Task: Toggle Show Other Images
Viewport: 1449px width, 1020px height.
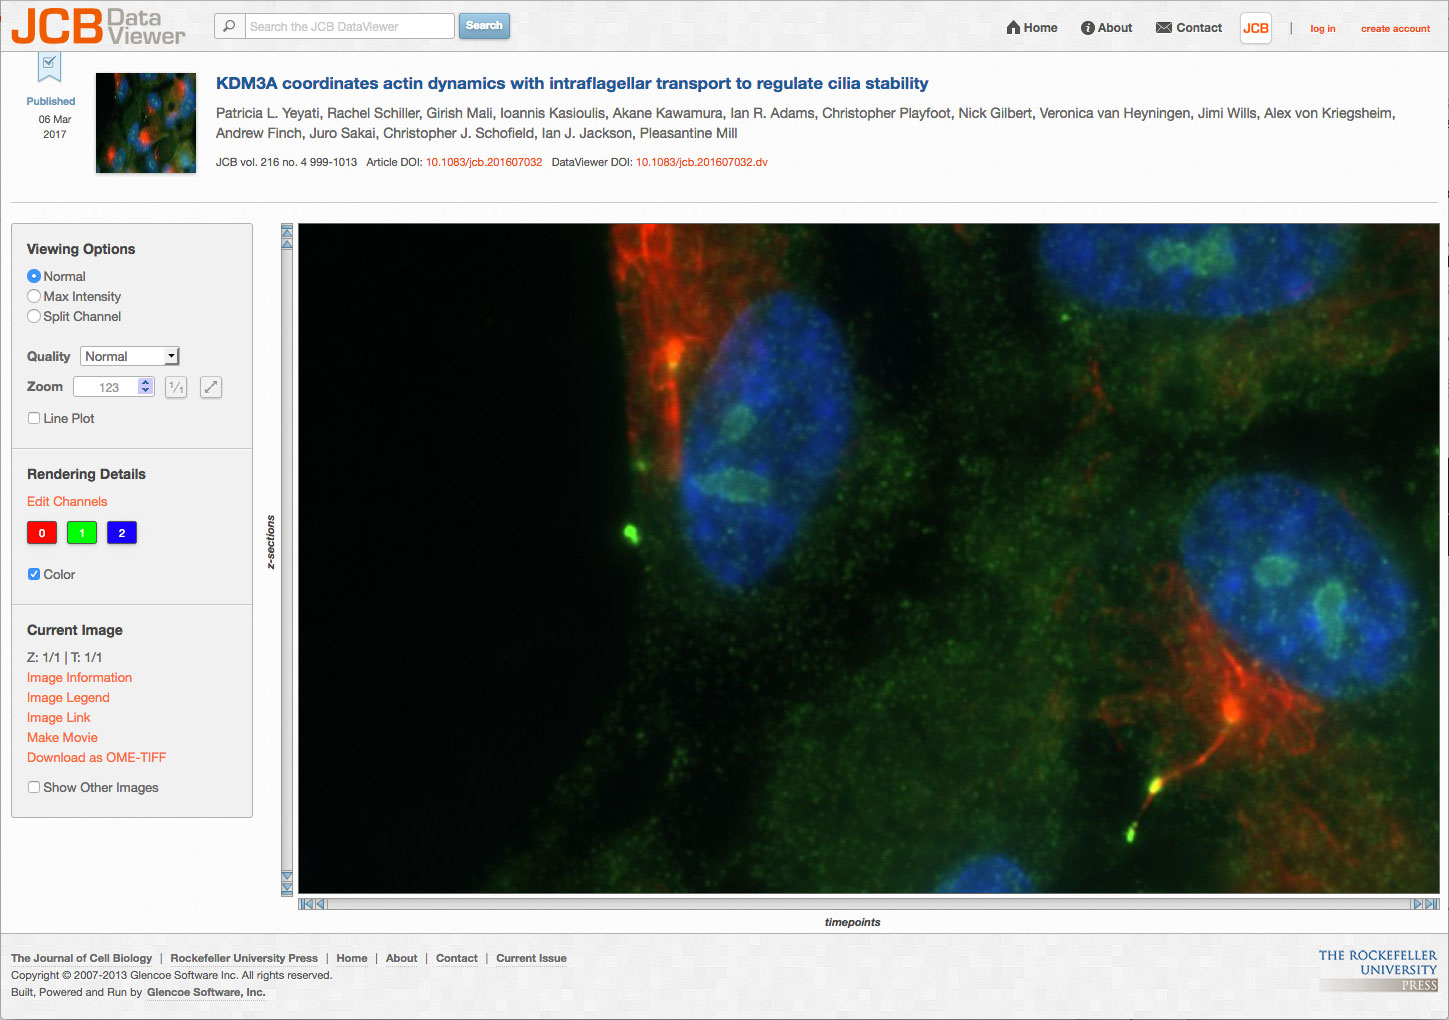Action: pyautogui.click(x=34, y=787)
